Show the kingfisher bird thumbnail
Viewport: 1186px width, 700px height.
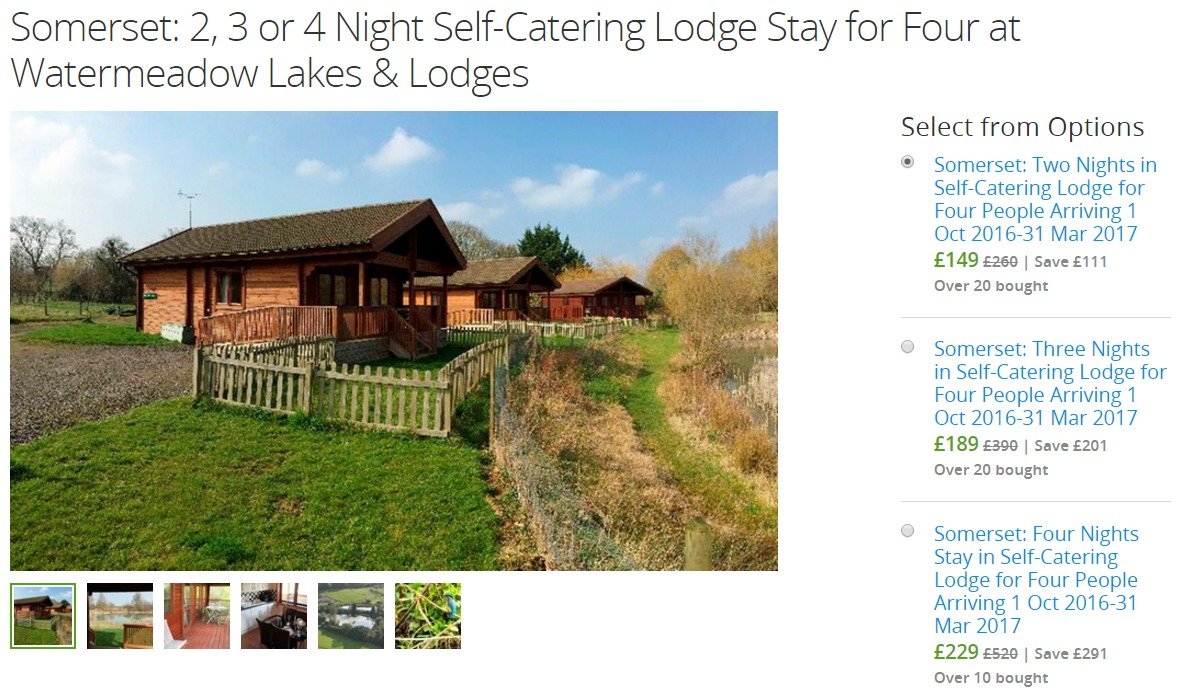(428, 616)
